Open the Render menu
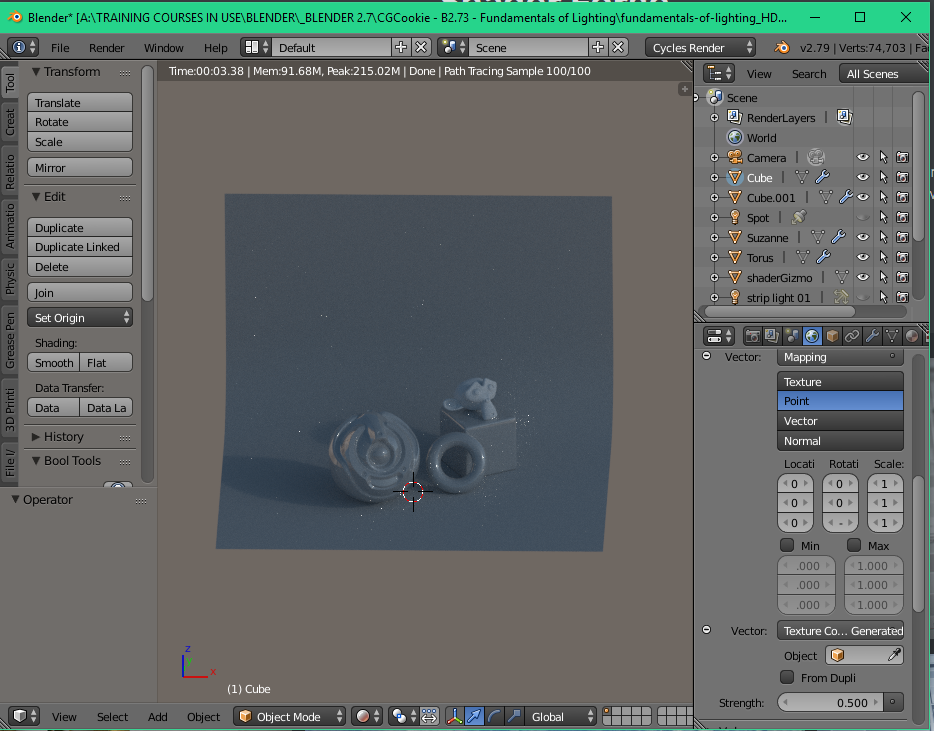Viewport: 934px width, 731px height. click(106, 46)
